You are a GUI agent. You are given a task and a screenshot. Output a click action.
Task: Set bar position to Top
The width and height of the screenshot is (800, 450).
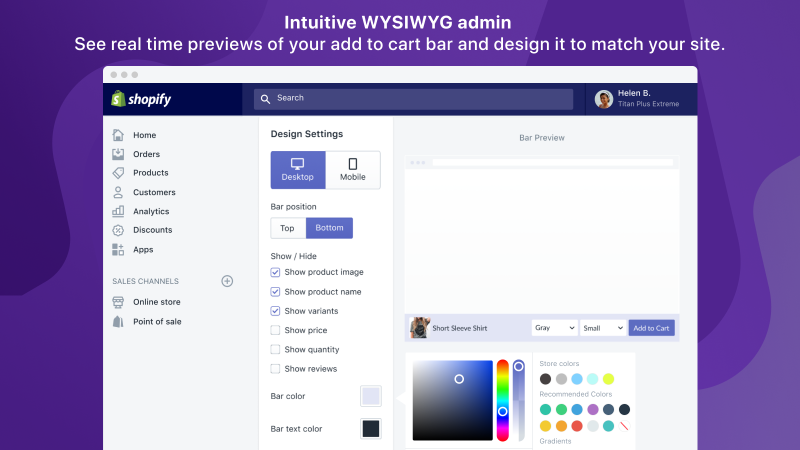(x=288, y=228)
